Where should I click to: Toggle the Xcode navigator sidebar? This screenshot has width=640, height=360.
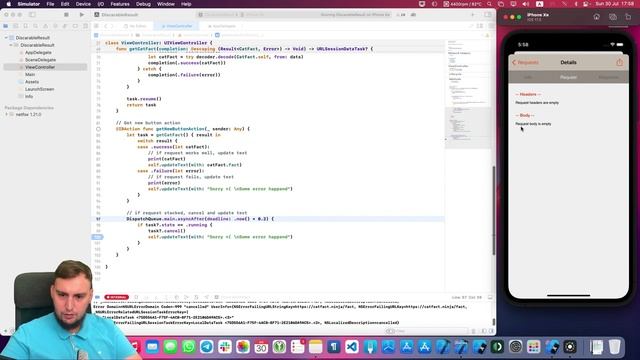32,15
